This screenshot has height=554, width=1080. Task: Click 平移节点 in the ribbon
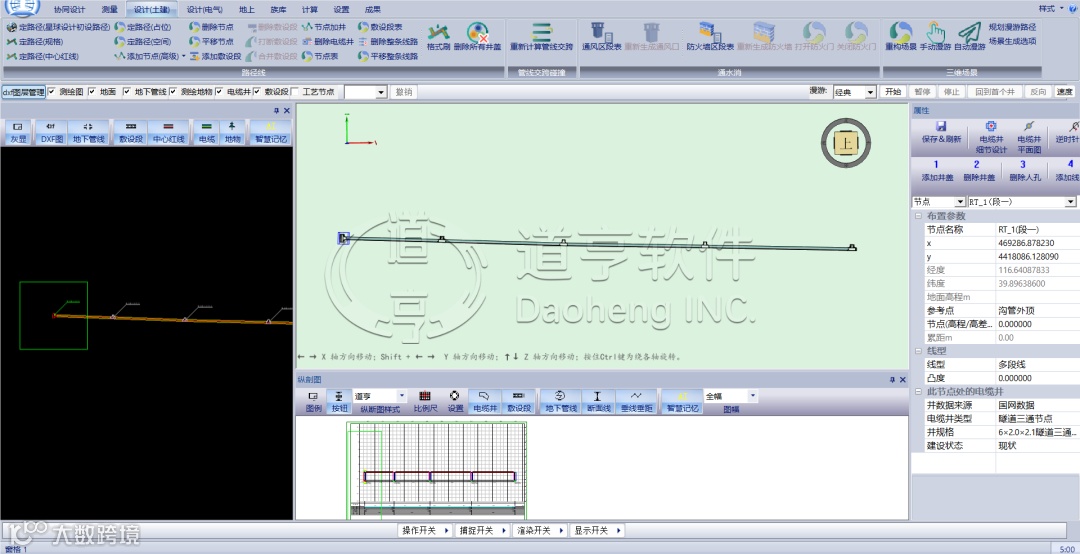(211, 41)
